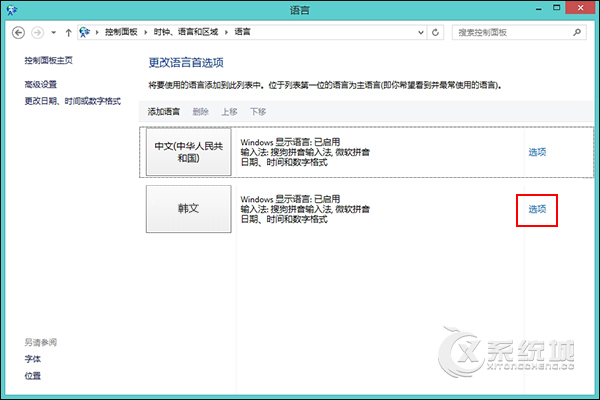Open the recent locations dropdown arrow
The width and height of the screenshot is (600, 400).
pos(54,33)
